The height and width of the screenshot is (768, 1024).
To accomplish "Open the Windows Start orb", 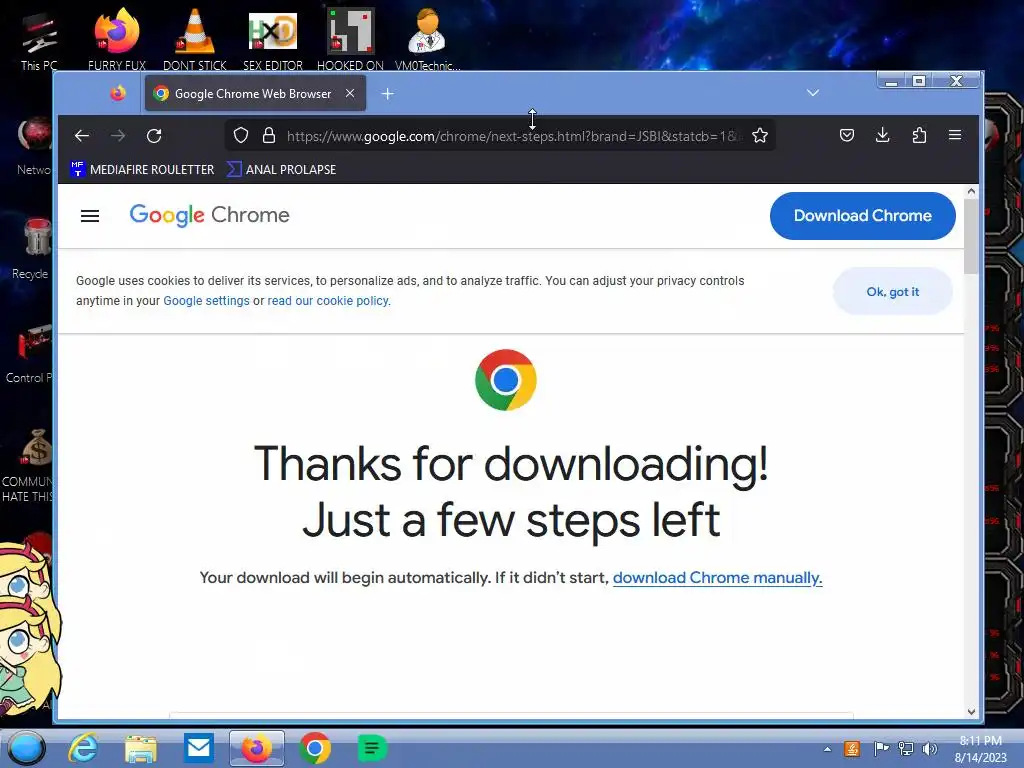I will [26, 748].
